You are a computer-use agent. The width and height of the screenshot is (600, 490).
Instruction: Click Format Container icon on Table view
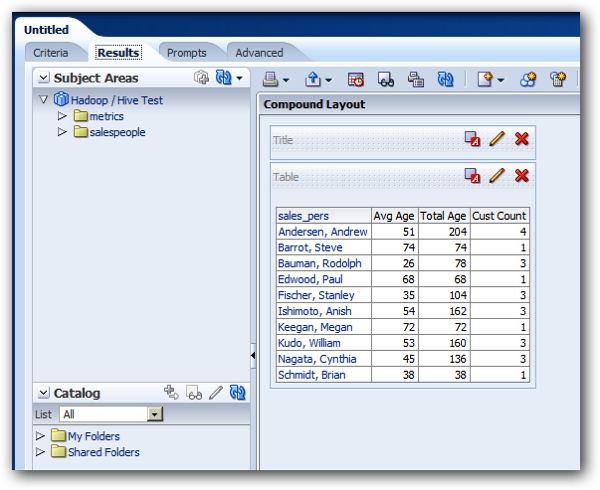pyautogui.click(x=472, y=176)
